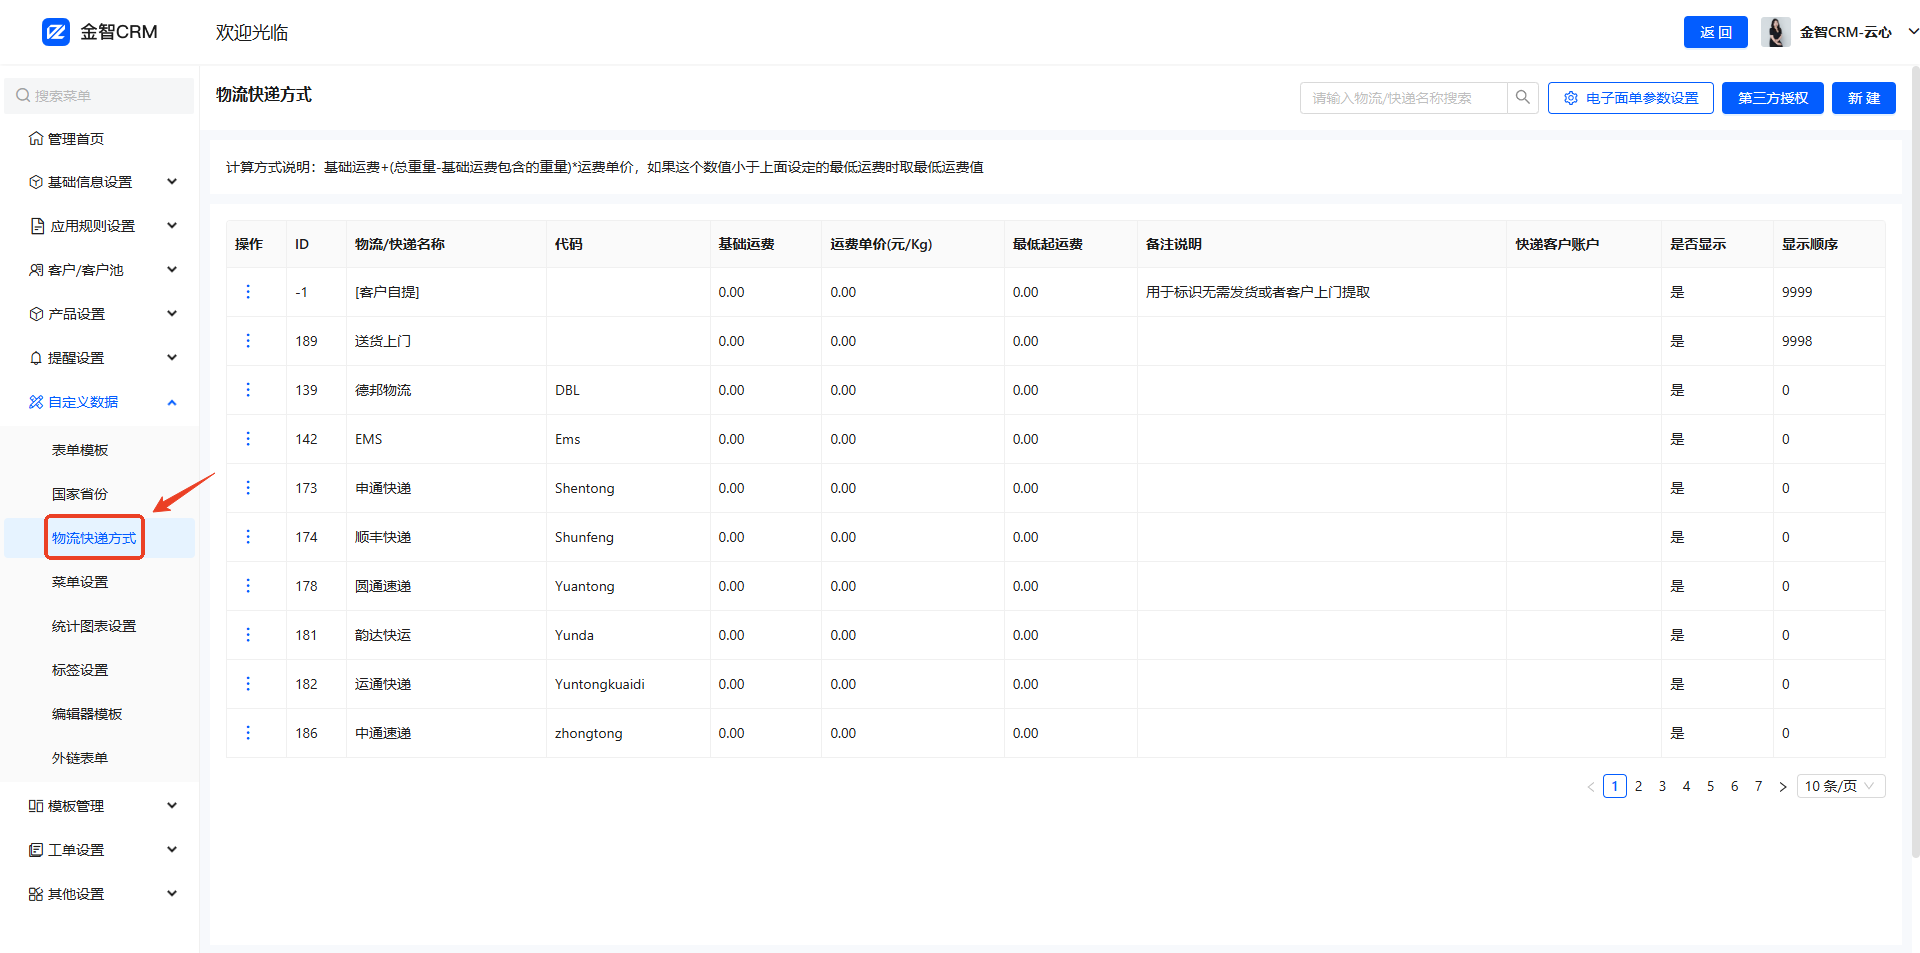
Task: Open the 编辑器模板 submenu item
Action: point(87,714)
